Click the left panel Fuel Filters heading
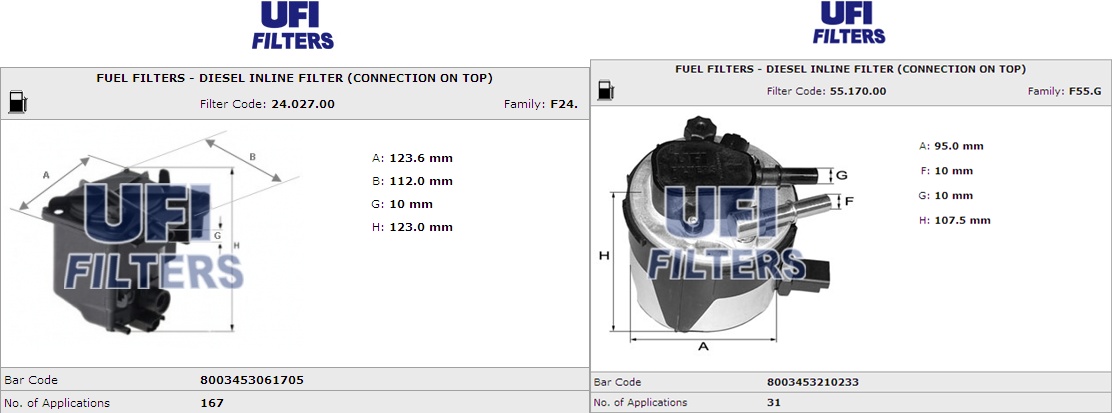Viewport: 1112px width, 413px height. point(294,78)
